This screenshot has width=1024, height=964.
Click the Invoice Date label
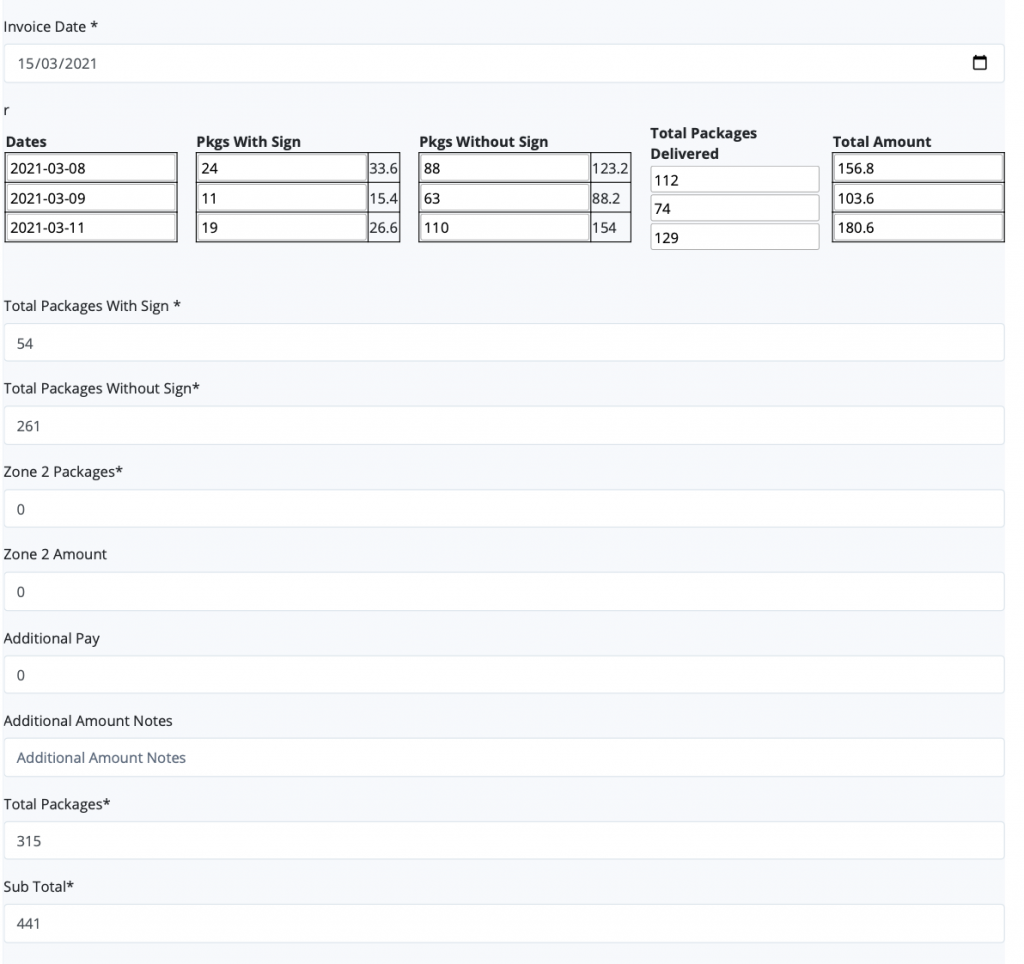(x=50, y=27)
